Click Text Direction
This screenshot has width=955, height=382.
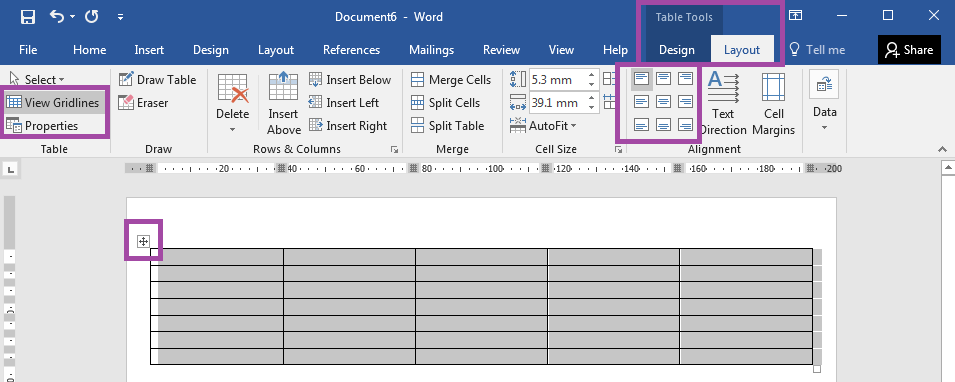click(723, 104)
